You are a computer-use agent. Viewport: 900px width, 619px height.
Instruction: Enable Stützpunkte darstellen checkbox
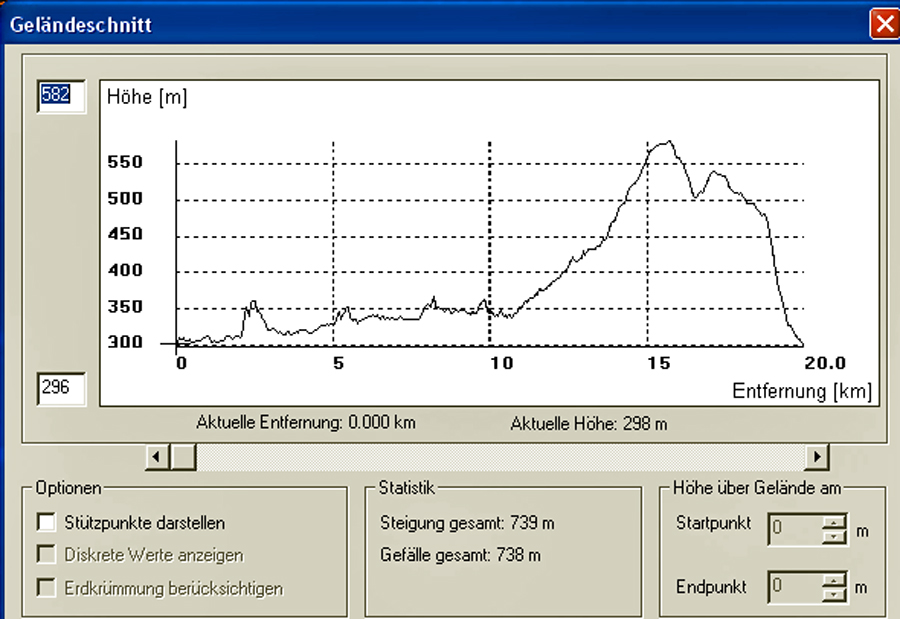[46, 522]
